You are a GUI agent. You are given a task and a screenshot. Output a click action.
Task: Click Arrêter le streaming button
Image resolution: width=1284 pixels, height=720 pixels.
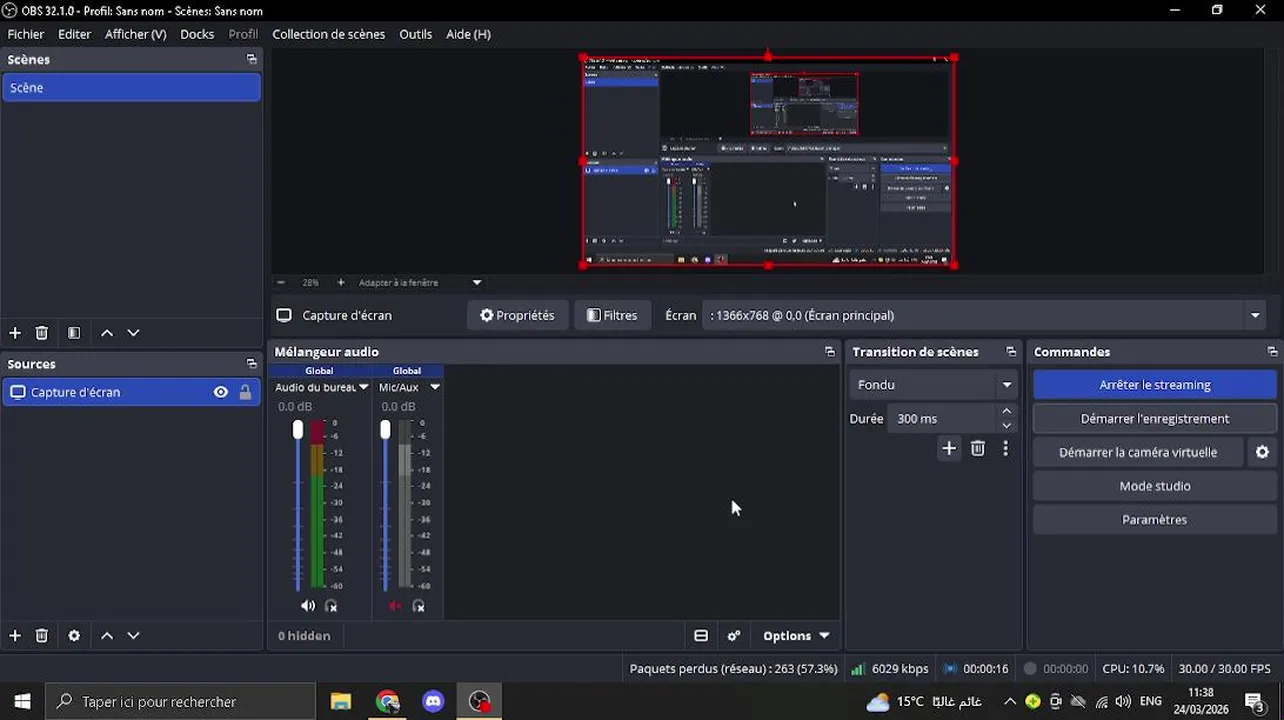[x=1155, y=385]
